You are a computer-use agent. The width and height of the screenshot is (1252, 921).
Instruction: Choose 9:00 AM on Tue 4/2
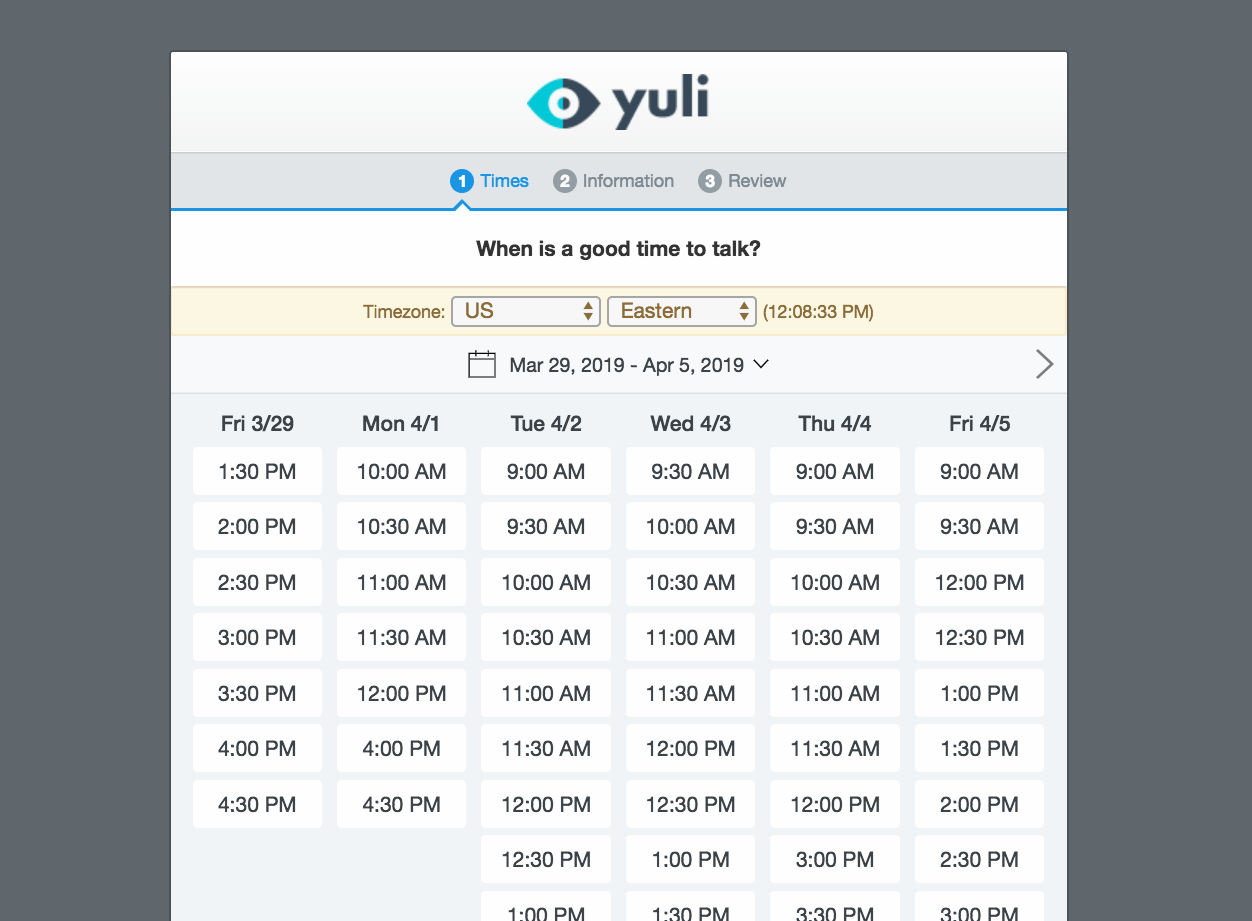[546, 471]
